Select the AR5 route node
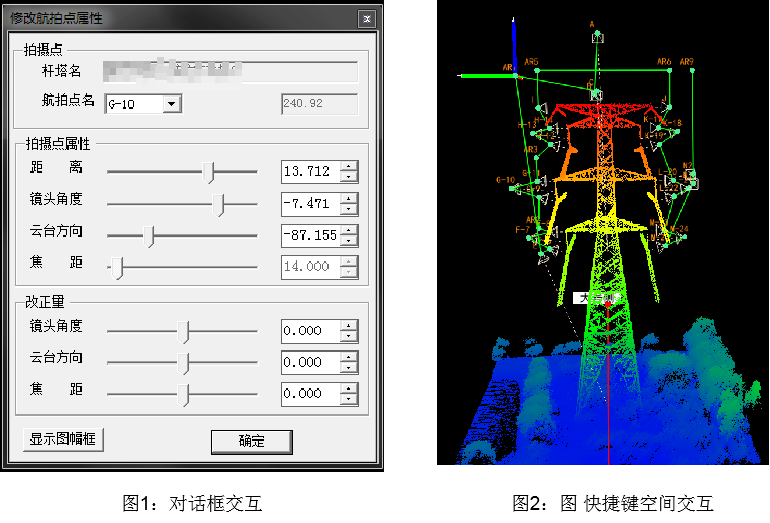Screen dimensions: 770x523 pyautogui.click(x=537, y=72)
